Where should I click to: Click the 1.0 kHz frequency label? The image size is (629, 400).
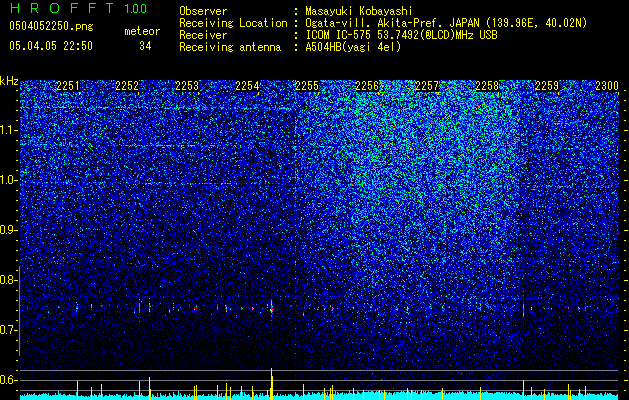click(x=8, y=180)
